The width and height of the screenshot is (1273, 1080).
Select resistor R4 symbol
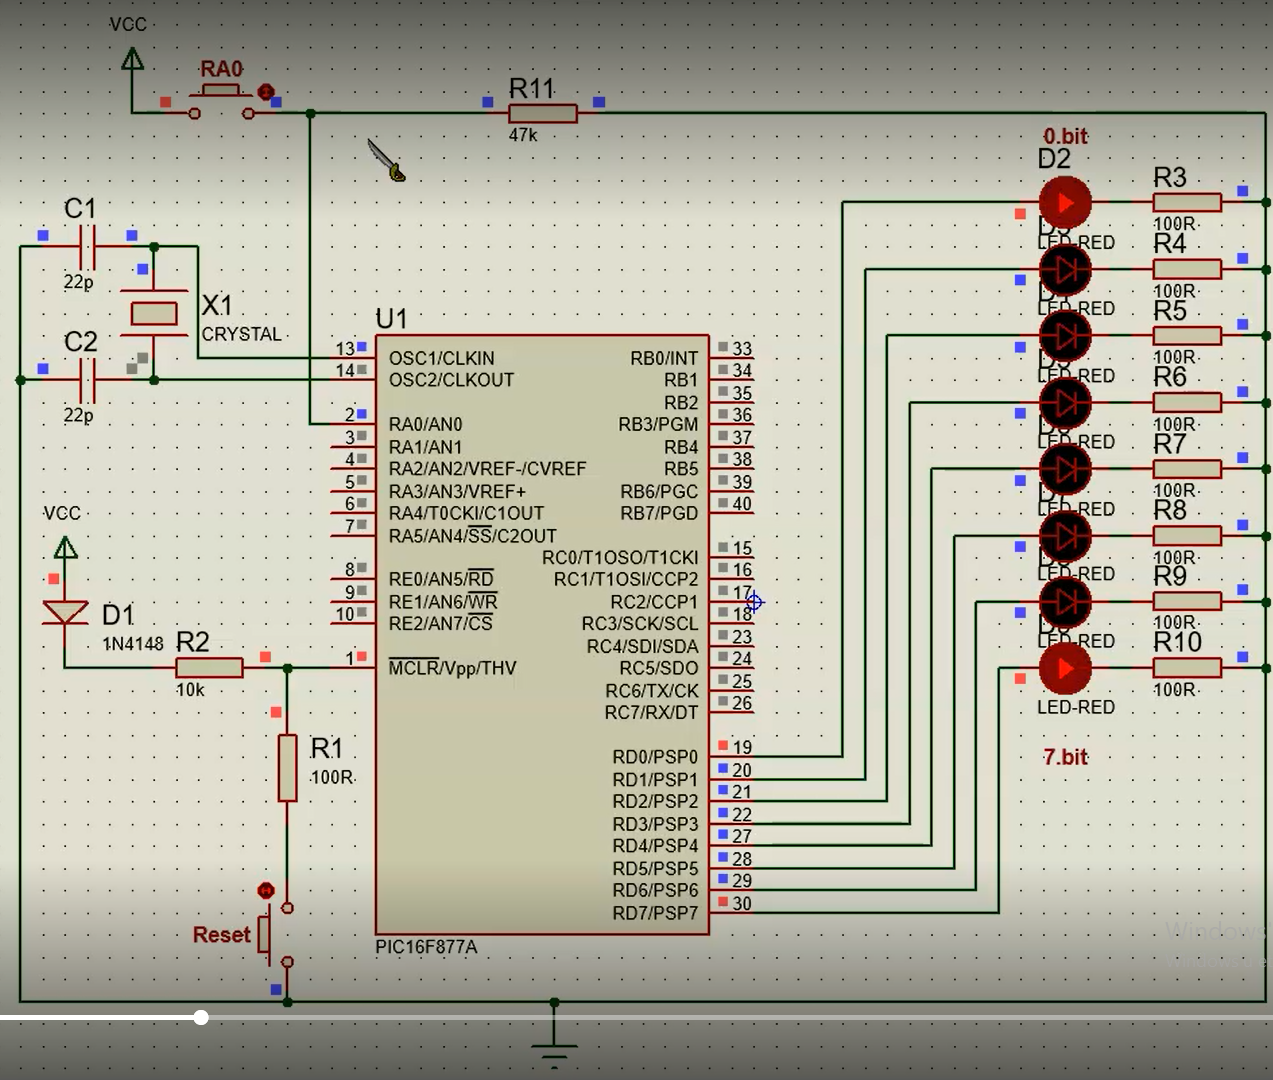tap(1187, 269)
